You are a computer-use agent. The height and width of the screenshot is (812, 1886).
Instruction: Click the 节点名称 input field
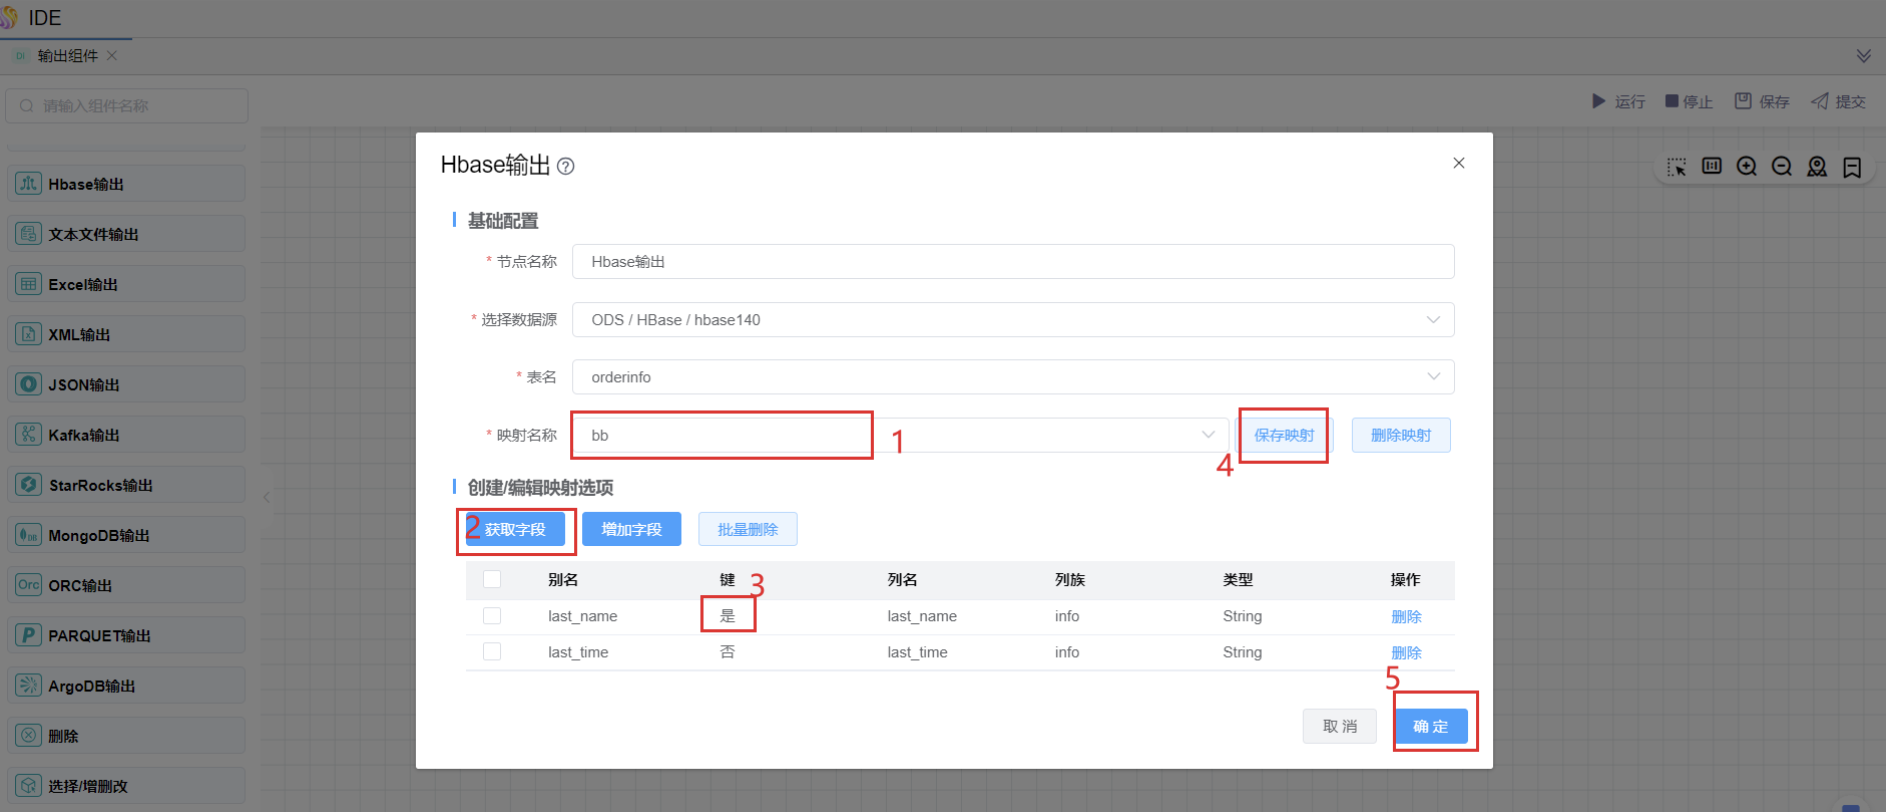[x=1012, y=262]
